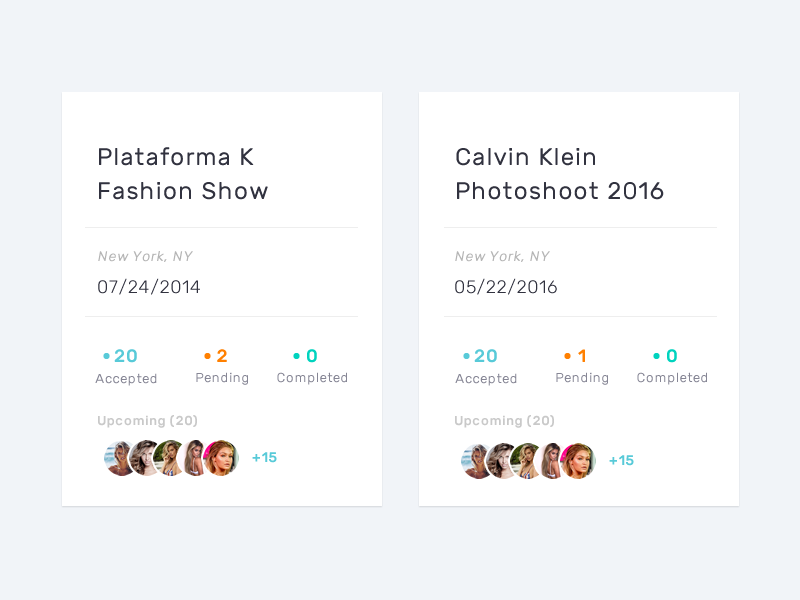
Task: Open Calvin Klein Photoshoot 2016 title
Action: pyautogui.click(x=559, y=174)
